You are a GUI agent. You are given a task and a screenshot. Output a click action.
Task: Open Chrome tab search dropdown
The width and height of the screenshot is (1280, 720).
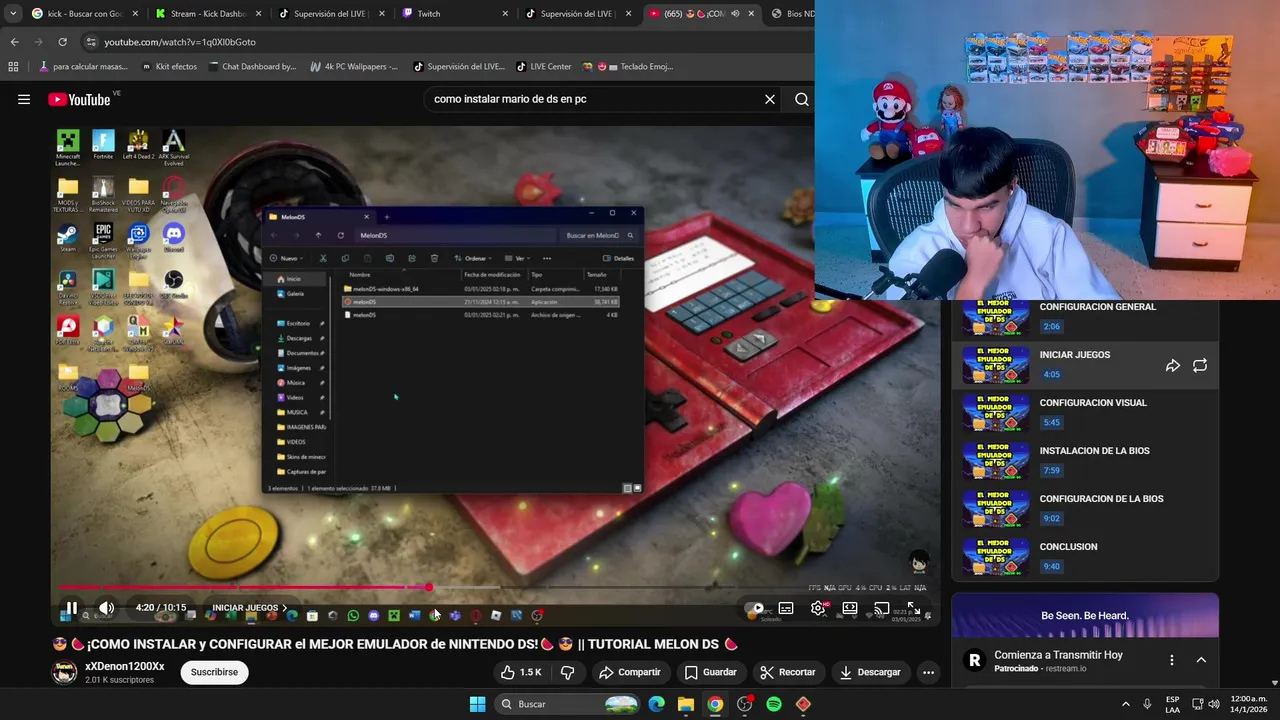12,14
